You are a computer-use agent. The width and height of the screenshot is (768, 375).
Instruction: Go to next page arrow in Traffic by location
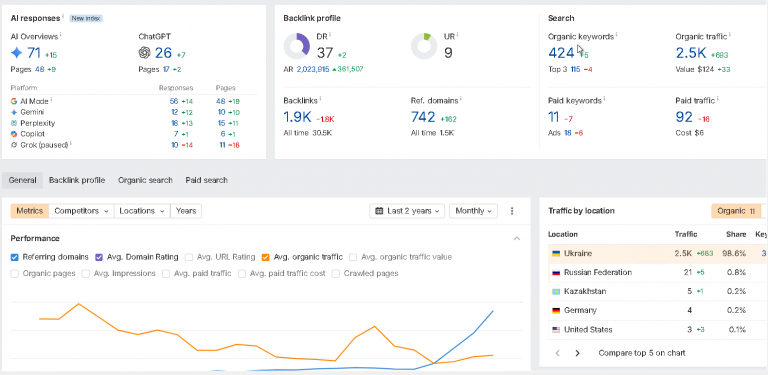577,353
